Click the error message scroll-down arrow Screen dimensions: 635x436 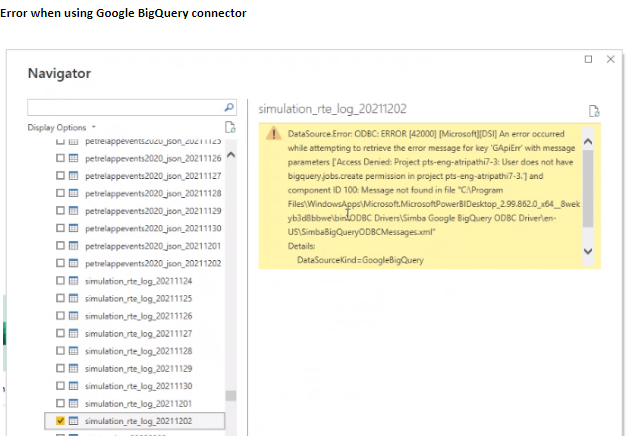588,251
